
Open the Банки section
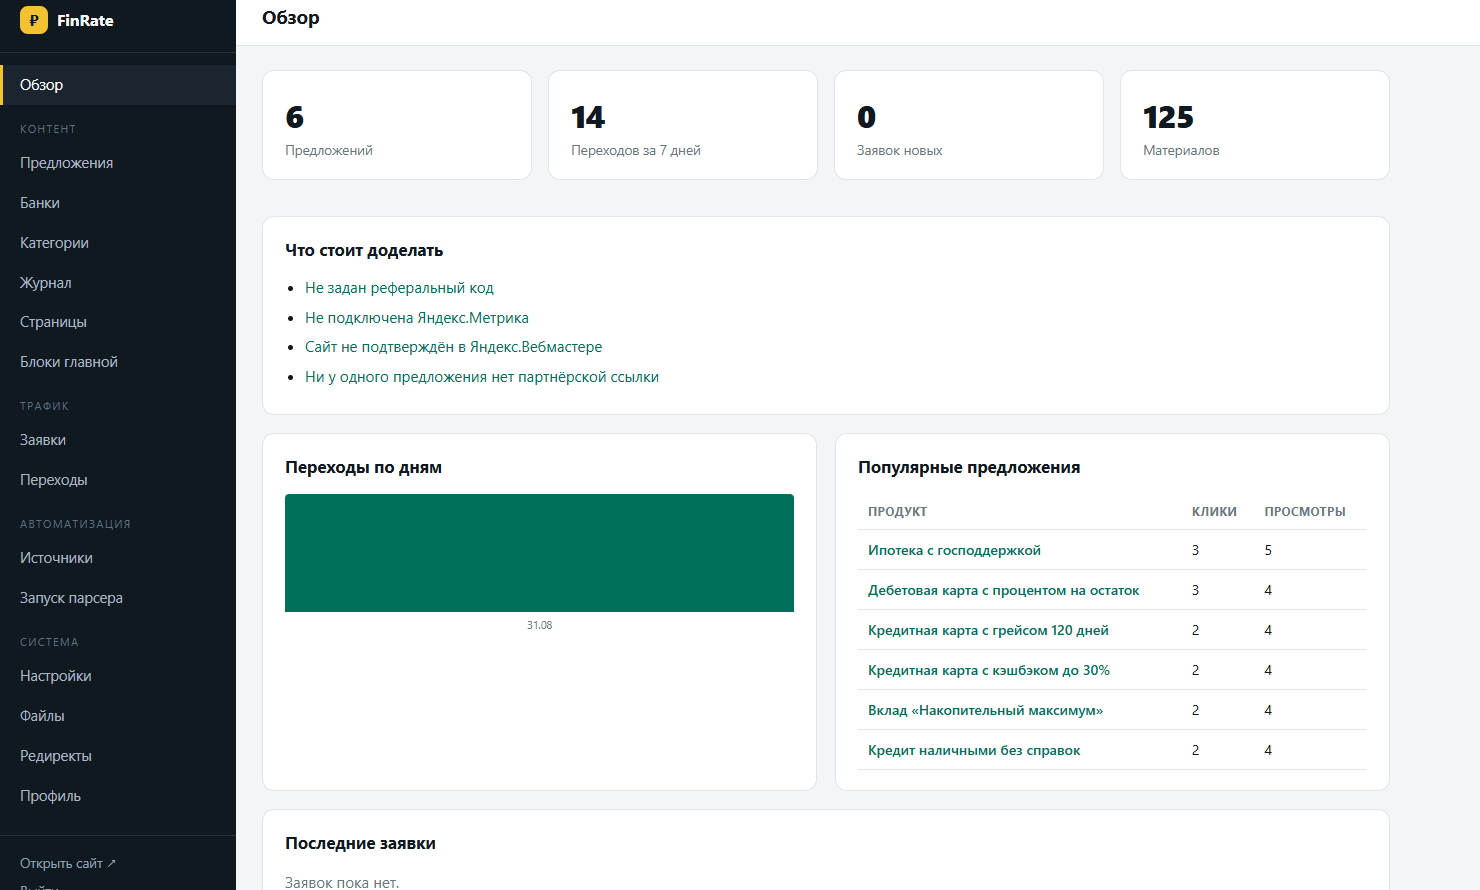pyautogui.click(x=118, y=203)
